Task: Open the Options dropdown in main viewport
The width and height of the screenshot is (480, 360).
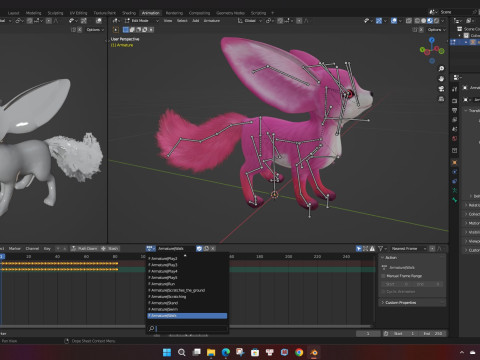Action: click(436, 30)
